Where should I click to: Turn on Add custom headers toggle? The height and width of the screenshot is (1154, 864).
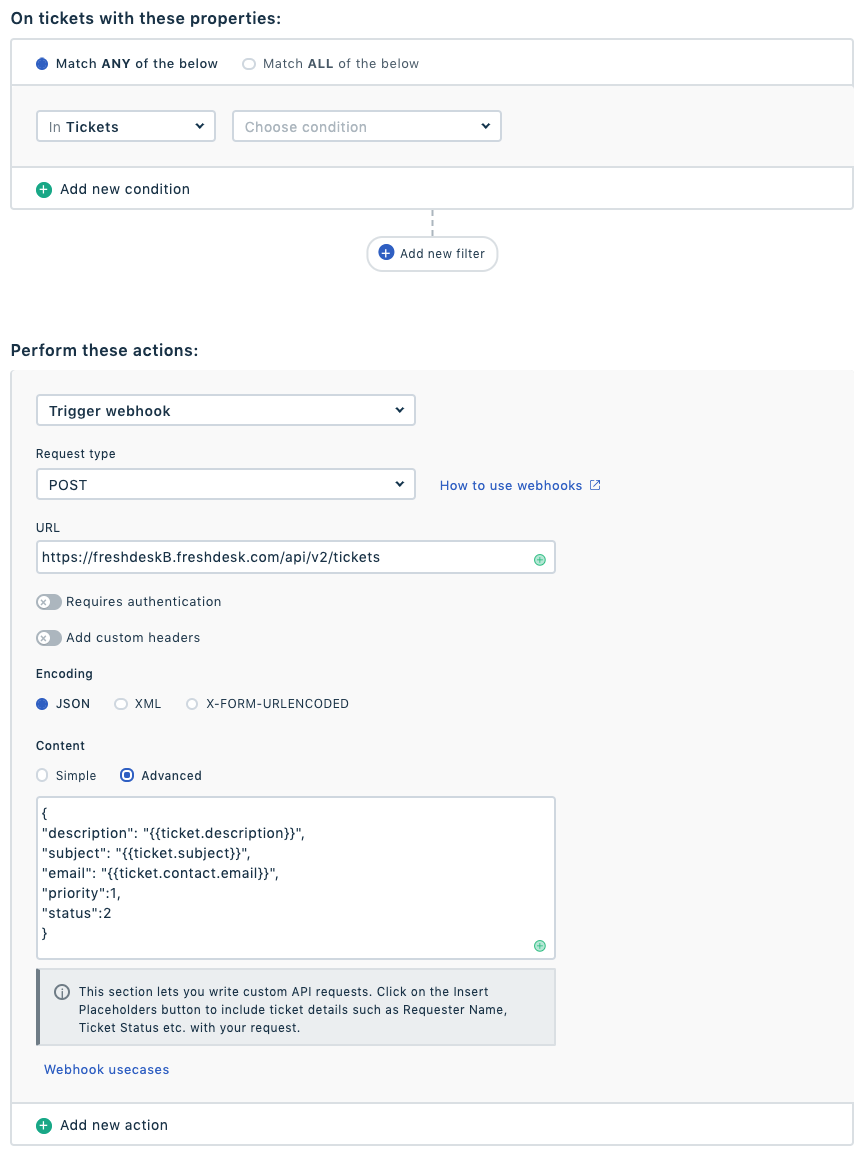[x=49, y=638]
